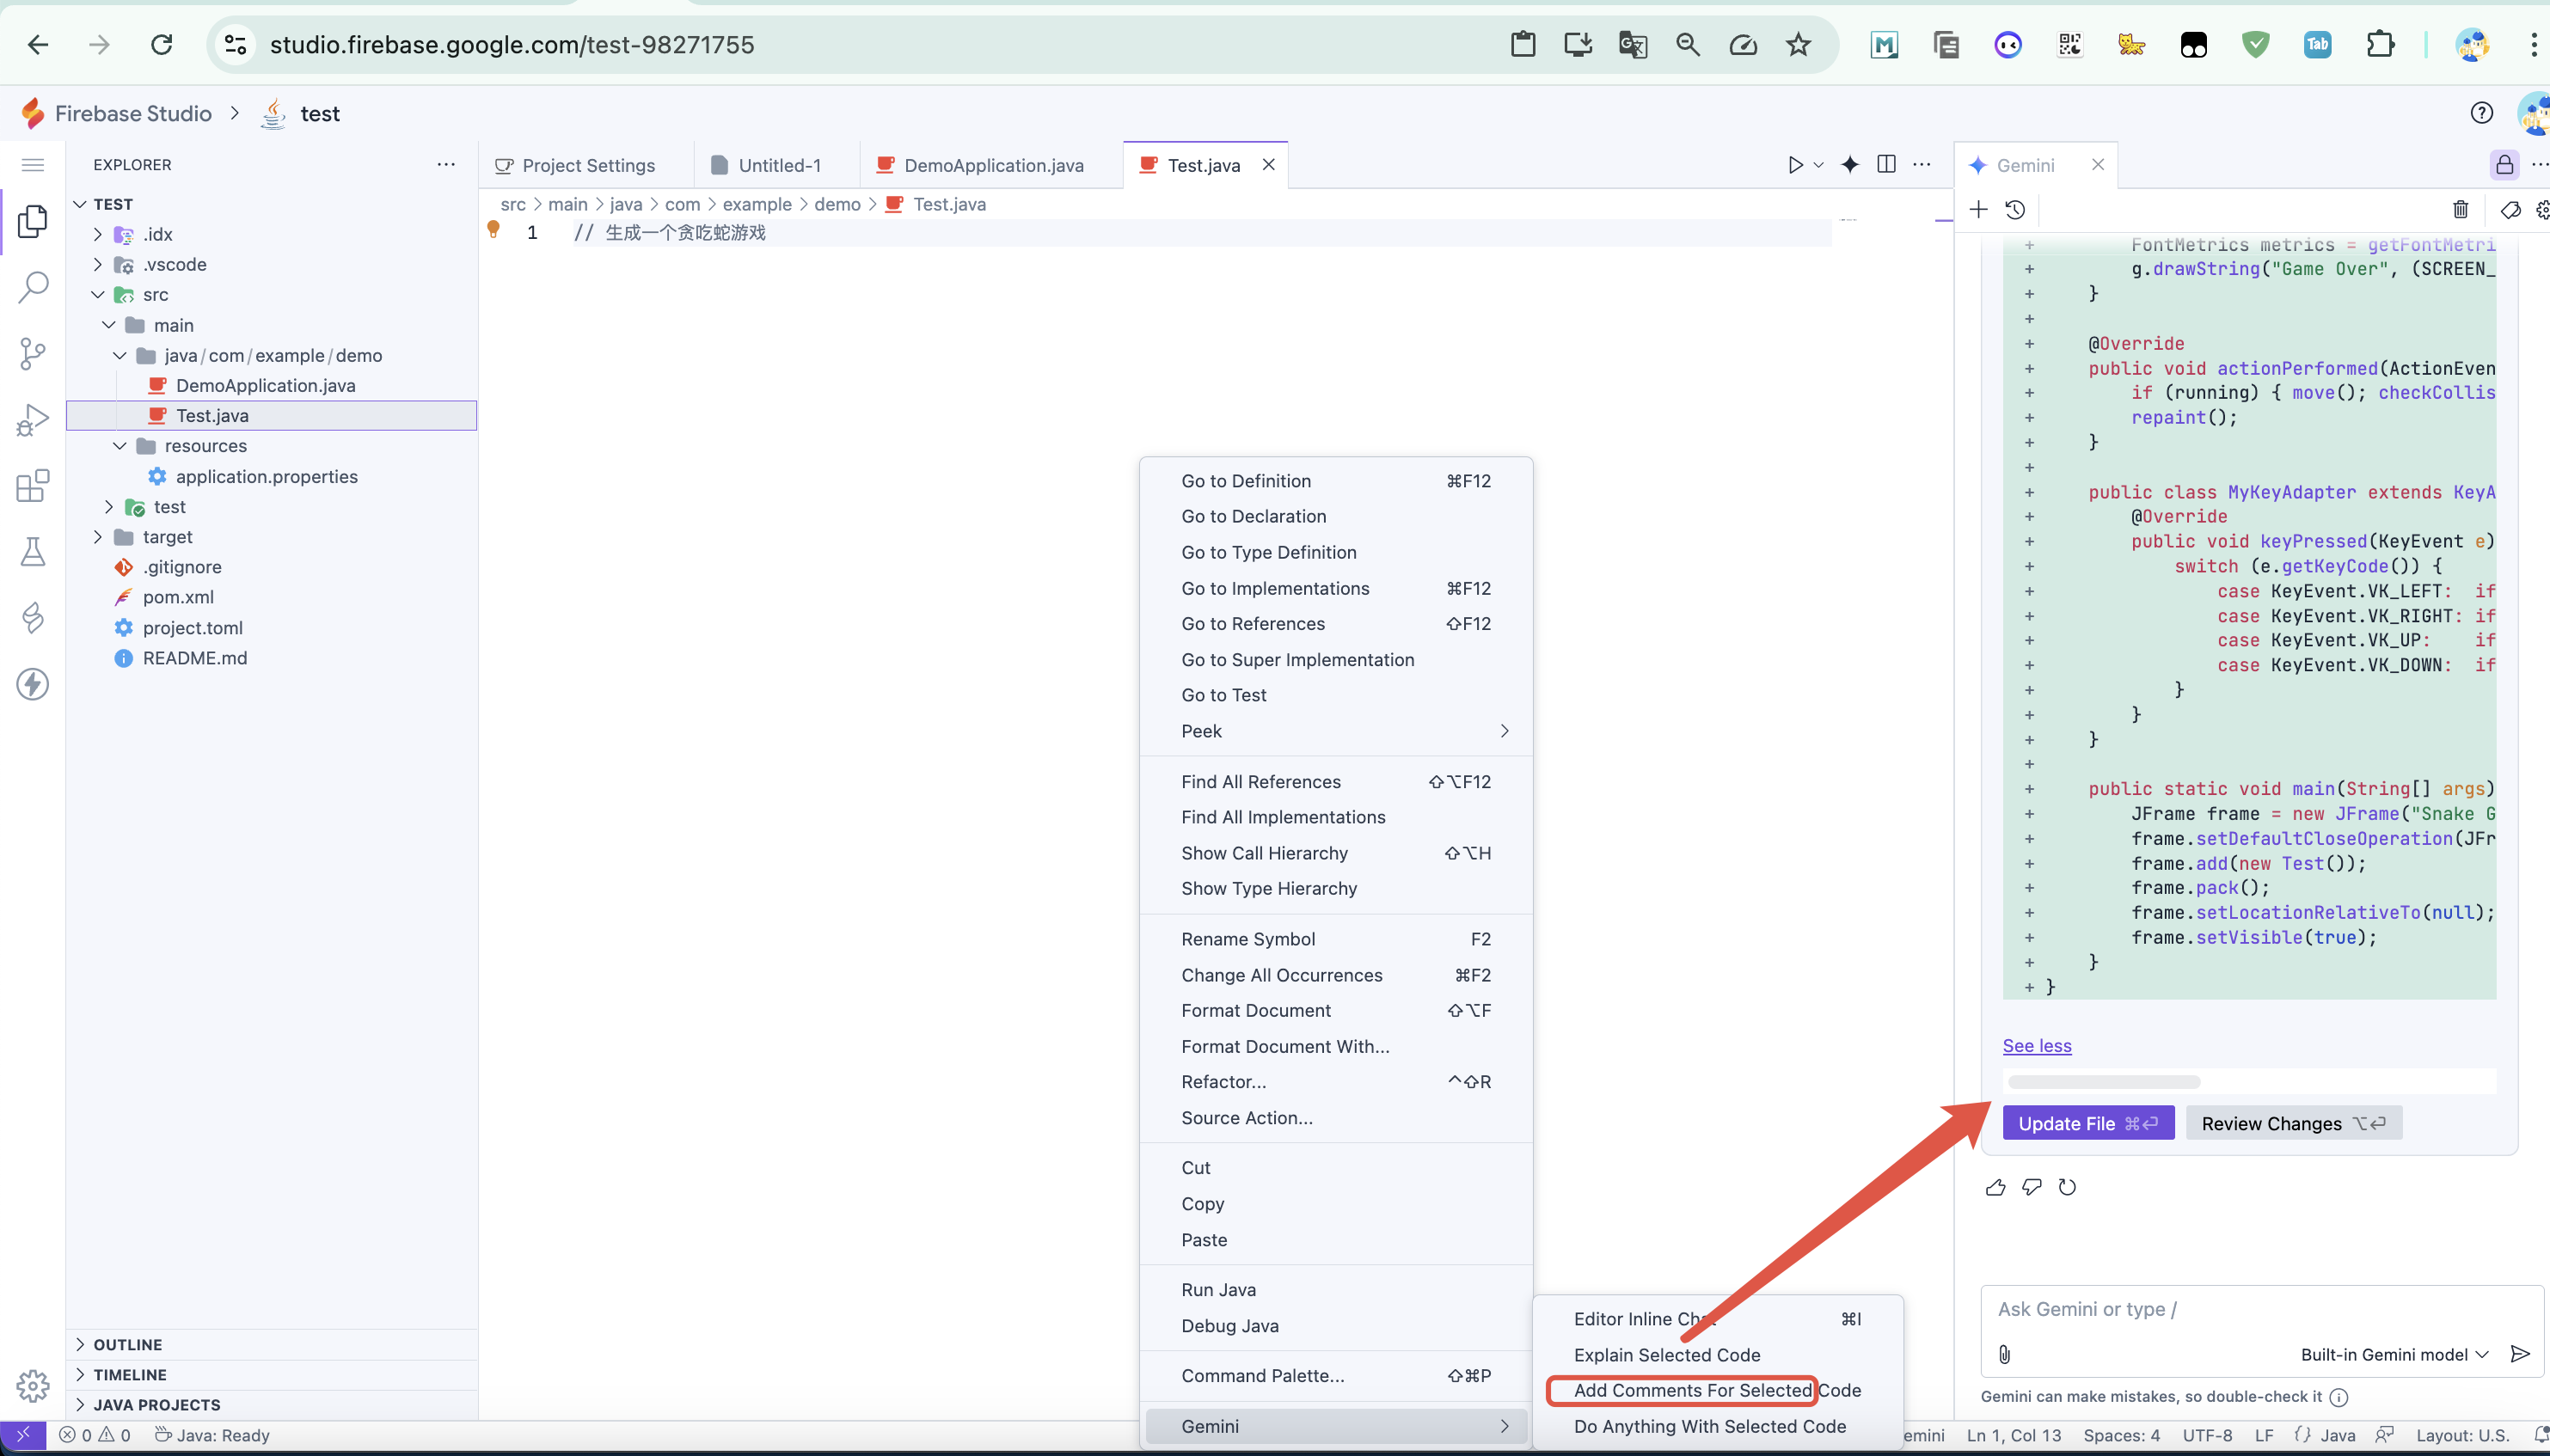Choose Rename Symbol in context menu
2550x1456 pixels.
pyautogui.click(x=1336, y=939)
